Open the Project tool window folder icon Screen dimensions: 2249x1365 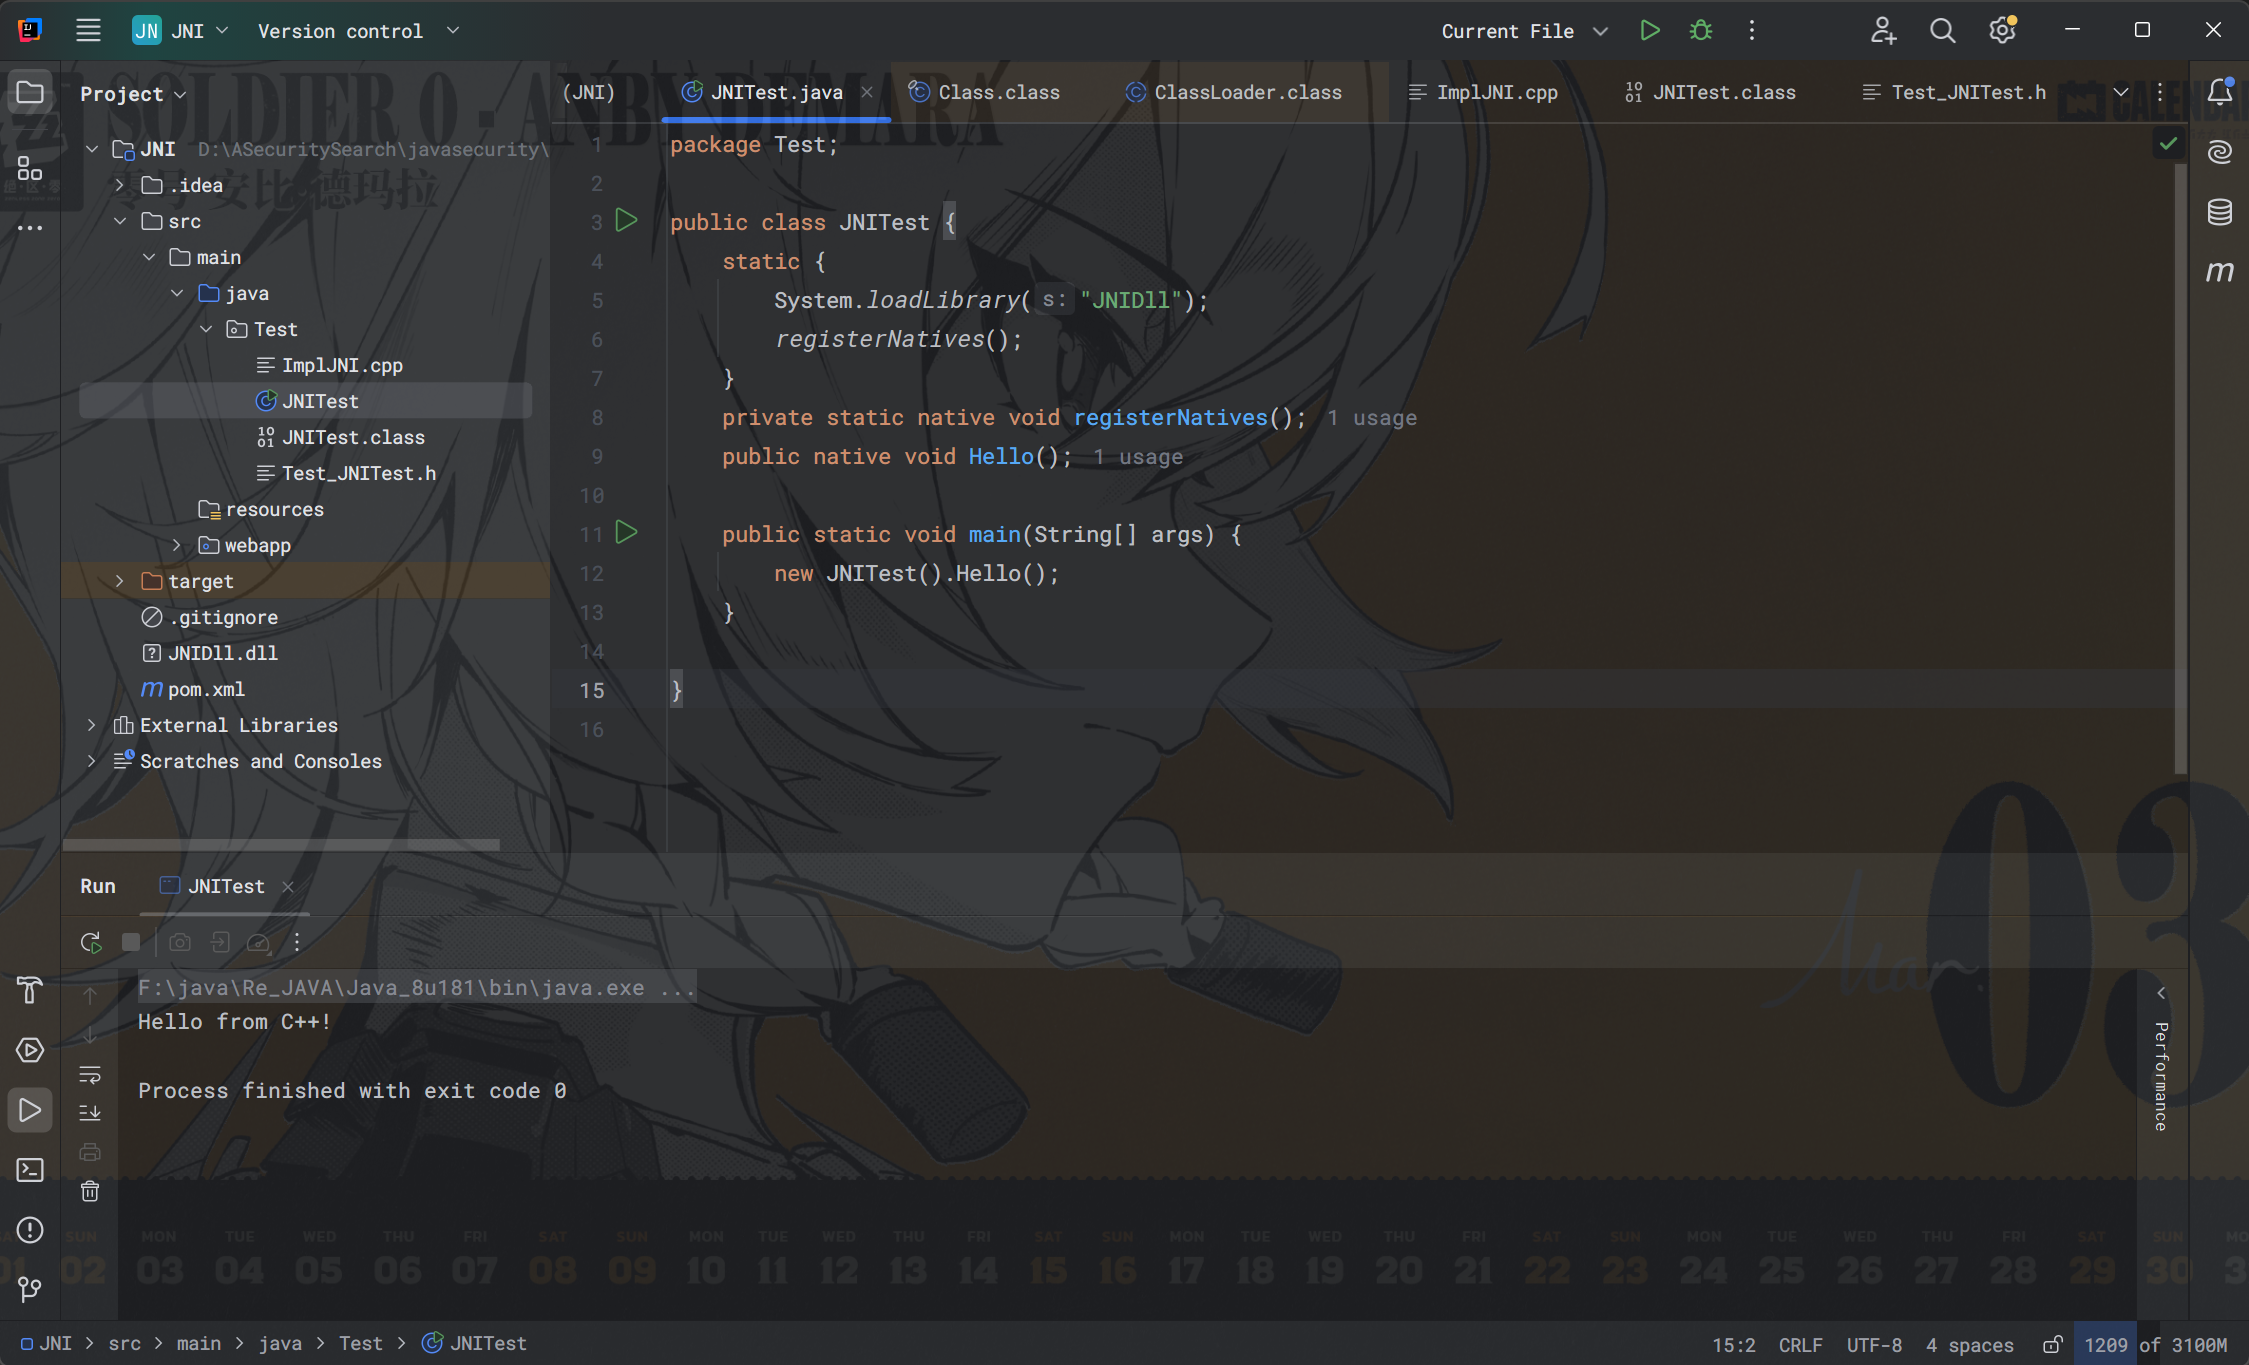coord(30,93)
